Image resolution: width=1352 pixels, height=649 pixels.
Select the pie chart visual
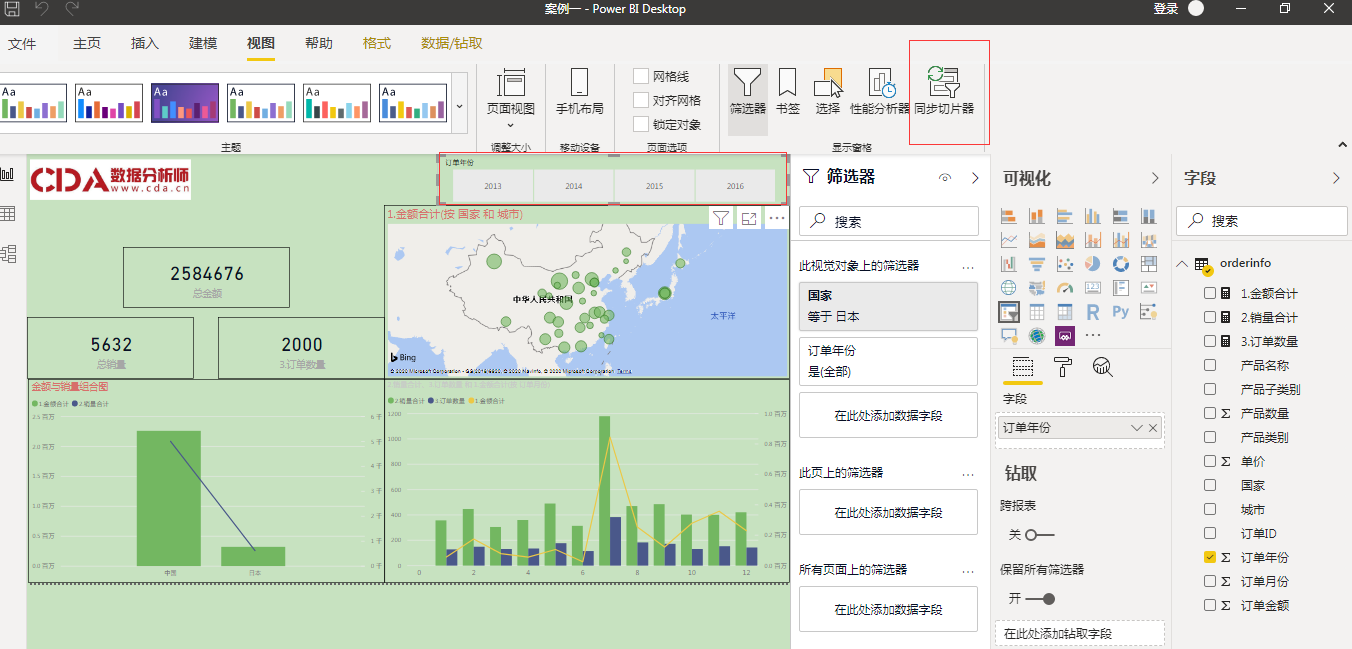(x=1093, y=264)
